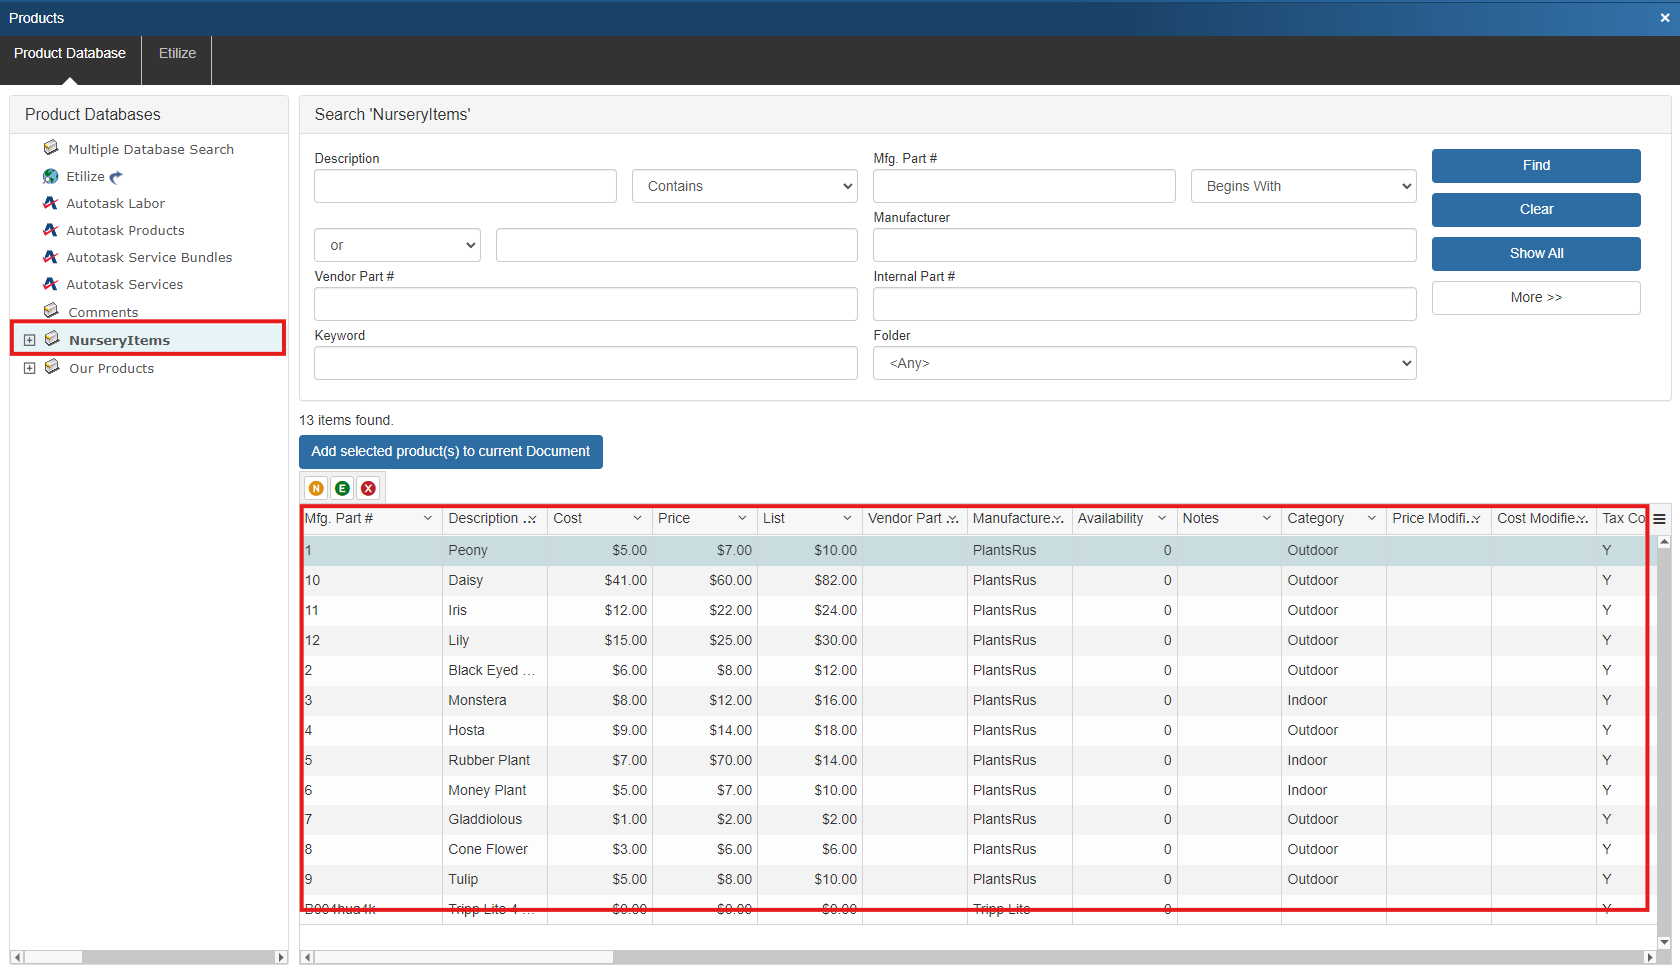Select the Monstera row in results
Image resolution: width=1680 pixels, height=965 pixels.
click(x=477, y=700)
